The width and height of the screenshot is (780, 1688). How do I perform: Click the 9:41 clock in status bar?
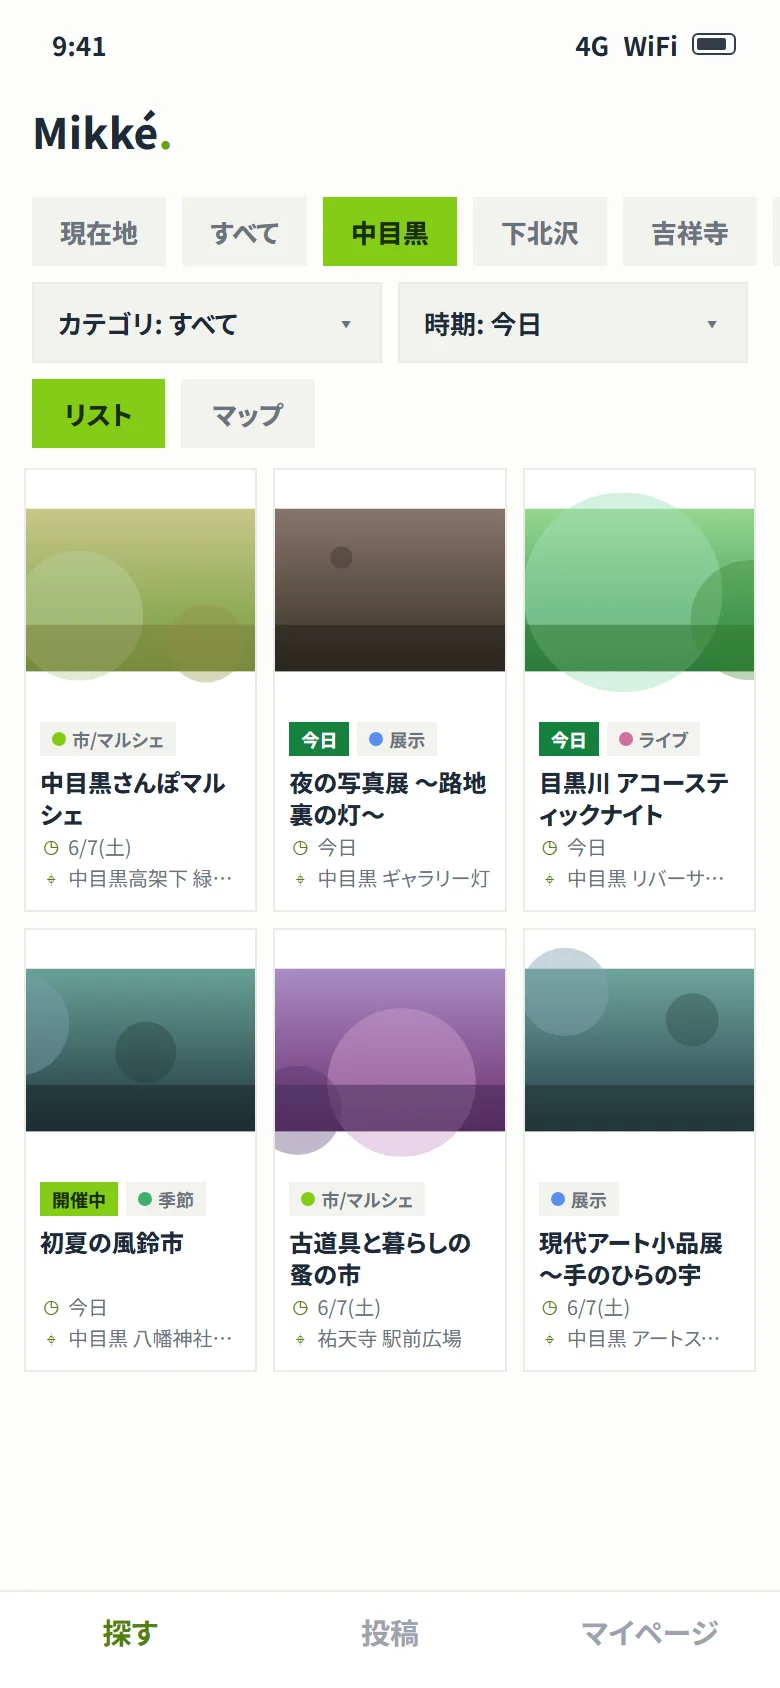point(79,46)
